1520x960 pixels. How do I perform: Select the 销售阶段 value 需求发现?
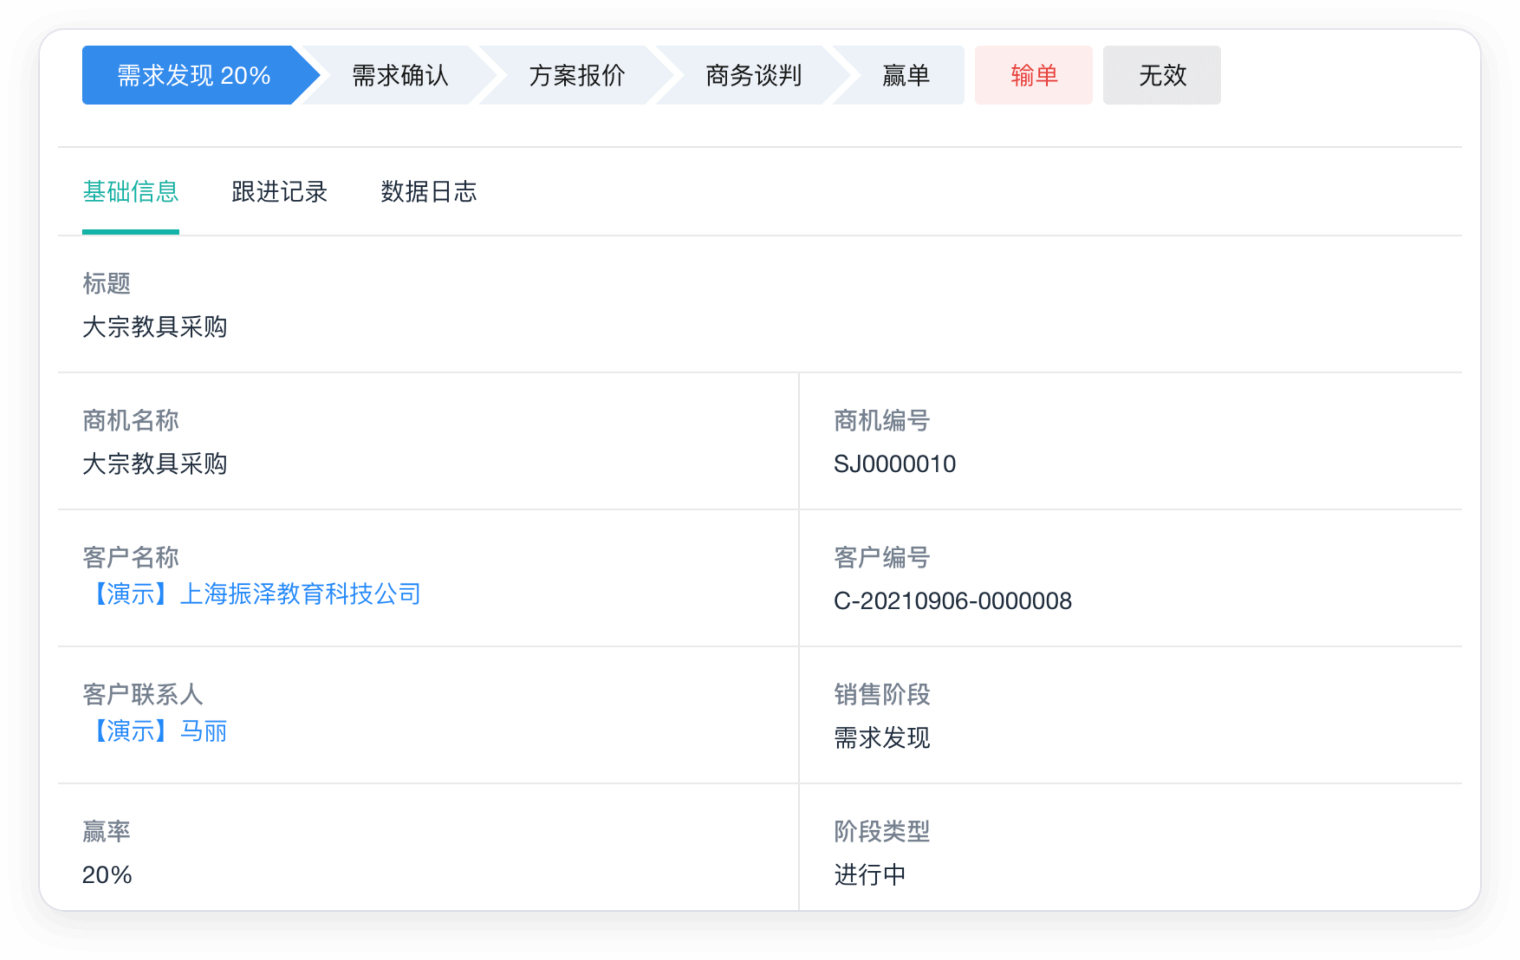[x=882, y=738]
